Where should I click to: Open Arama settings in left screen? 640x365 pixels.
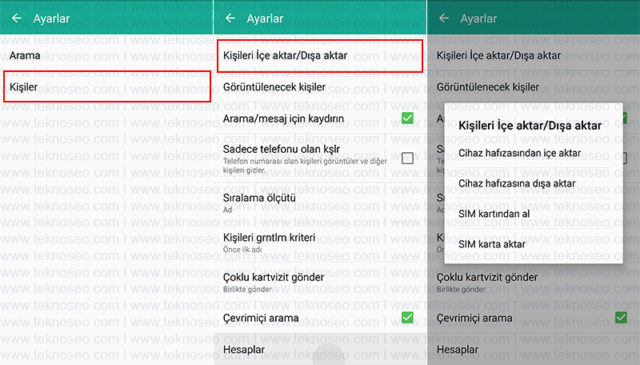(107, 55)
